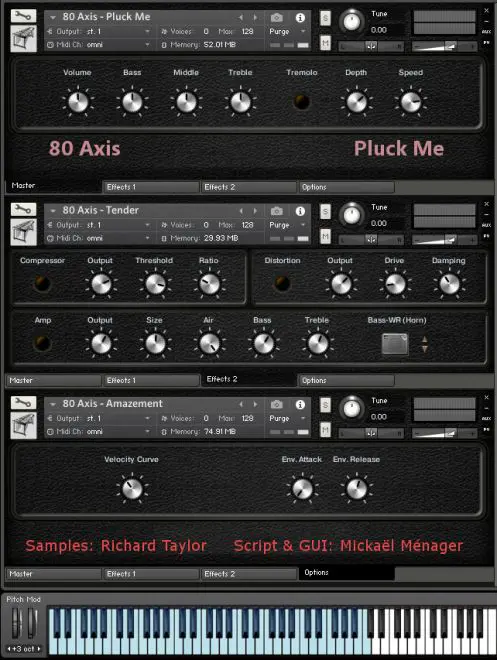
Task: Switch Amazement to Master tab
Action: (x=53, y=574)
